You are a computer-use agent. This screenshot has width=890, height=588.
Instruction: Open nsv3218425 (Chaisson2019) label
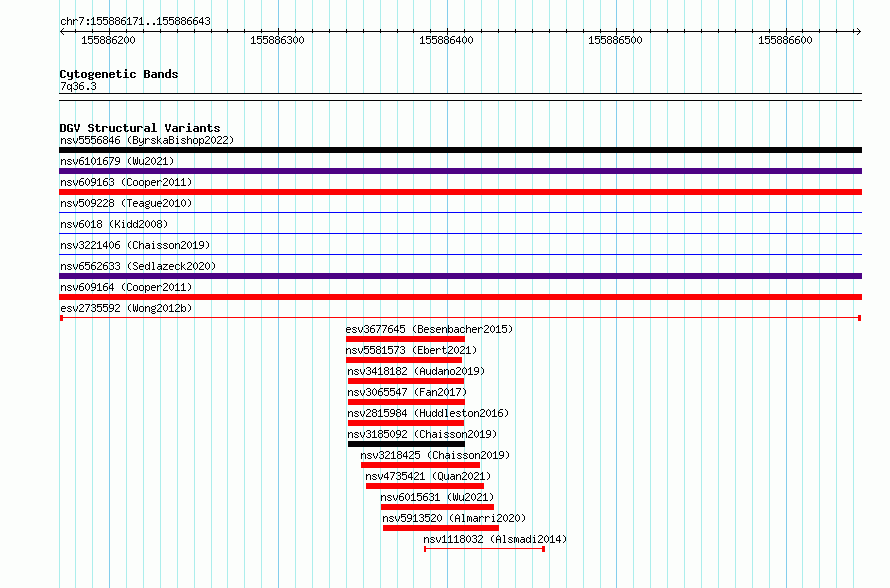pos(435,455)
